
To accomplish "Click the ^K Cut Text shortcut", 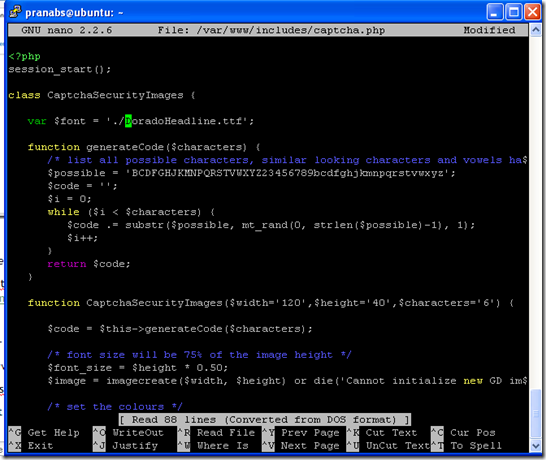I will click(x=382, y=432).
